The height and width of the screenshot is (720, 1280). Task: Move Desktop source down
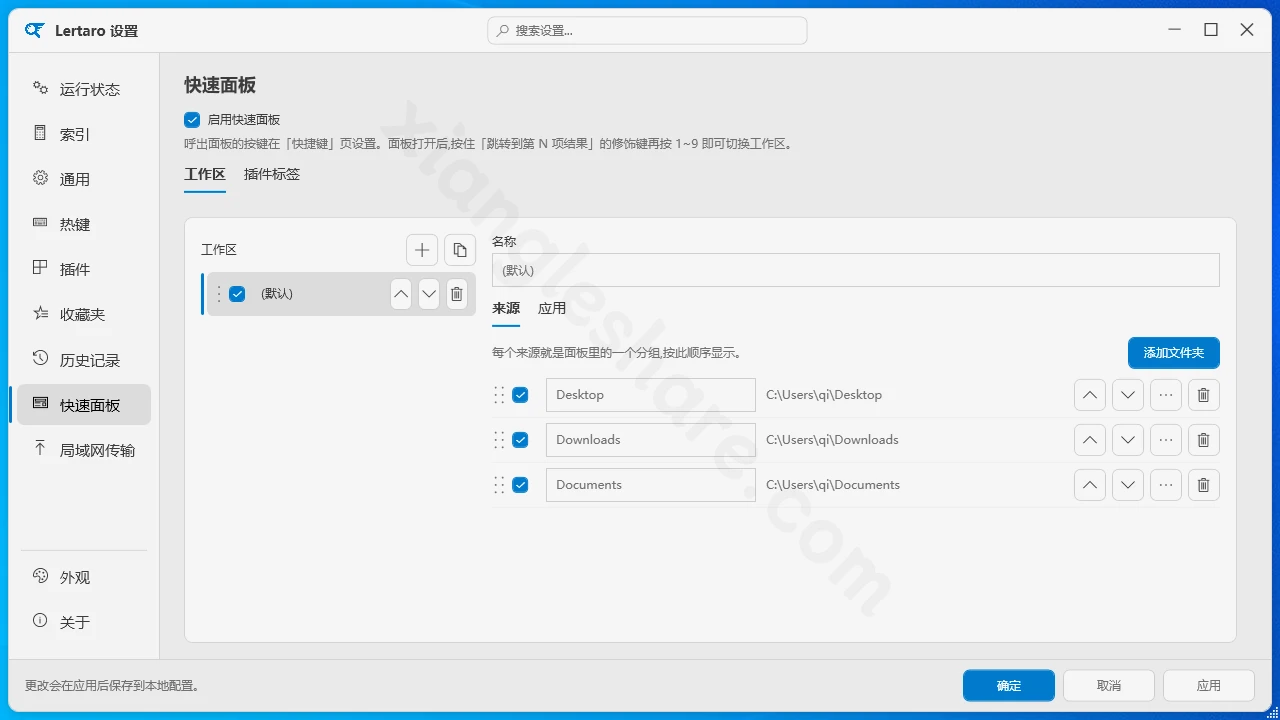pos(1128,395)
